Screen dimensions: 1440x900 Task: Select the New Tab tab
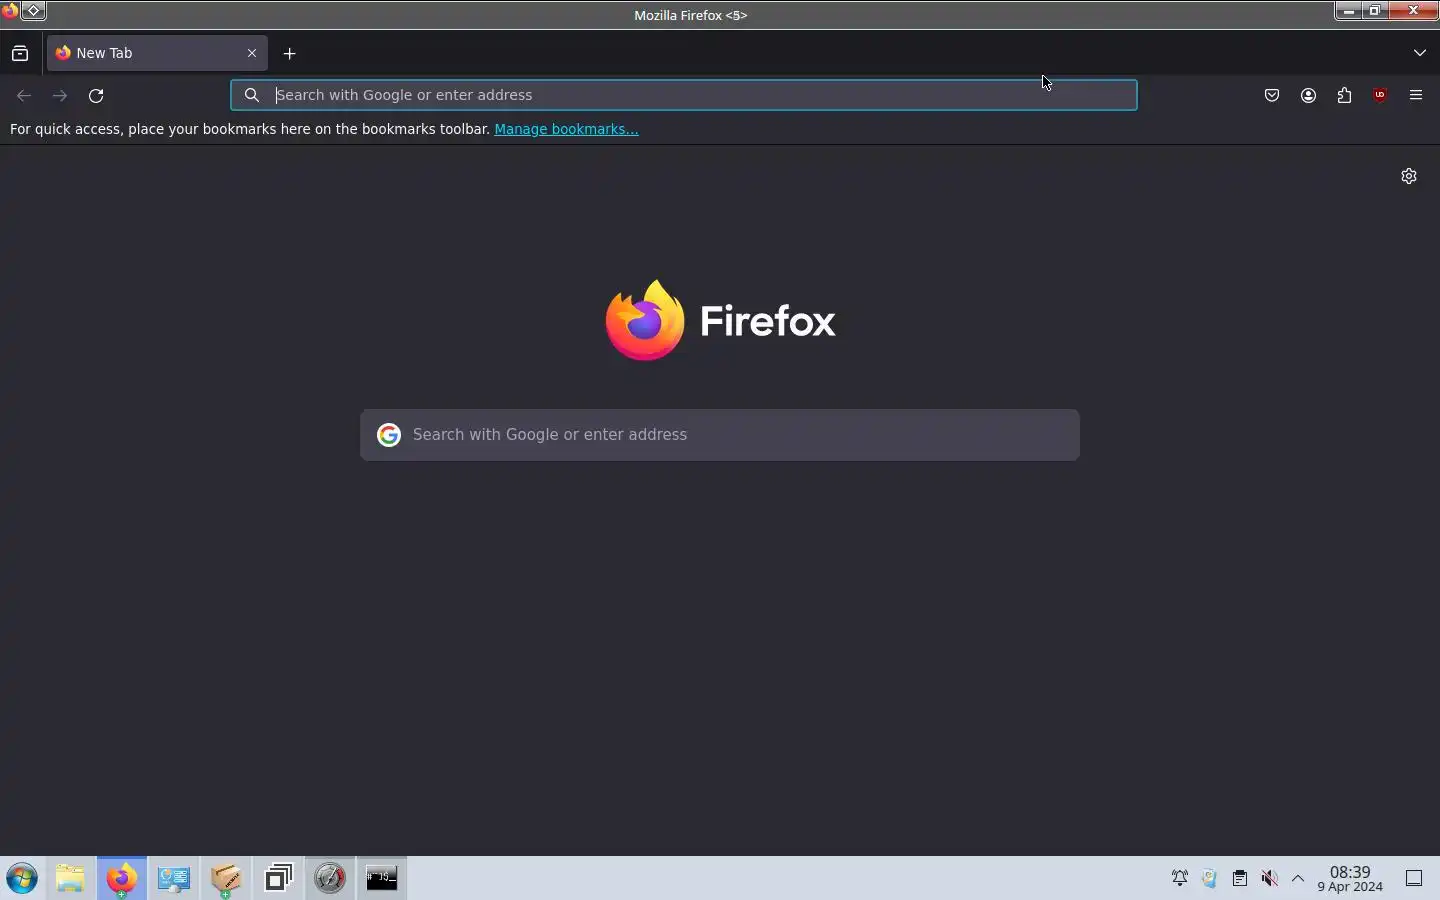coord(157,54)
